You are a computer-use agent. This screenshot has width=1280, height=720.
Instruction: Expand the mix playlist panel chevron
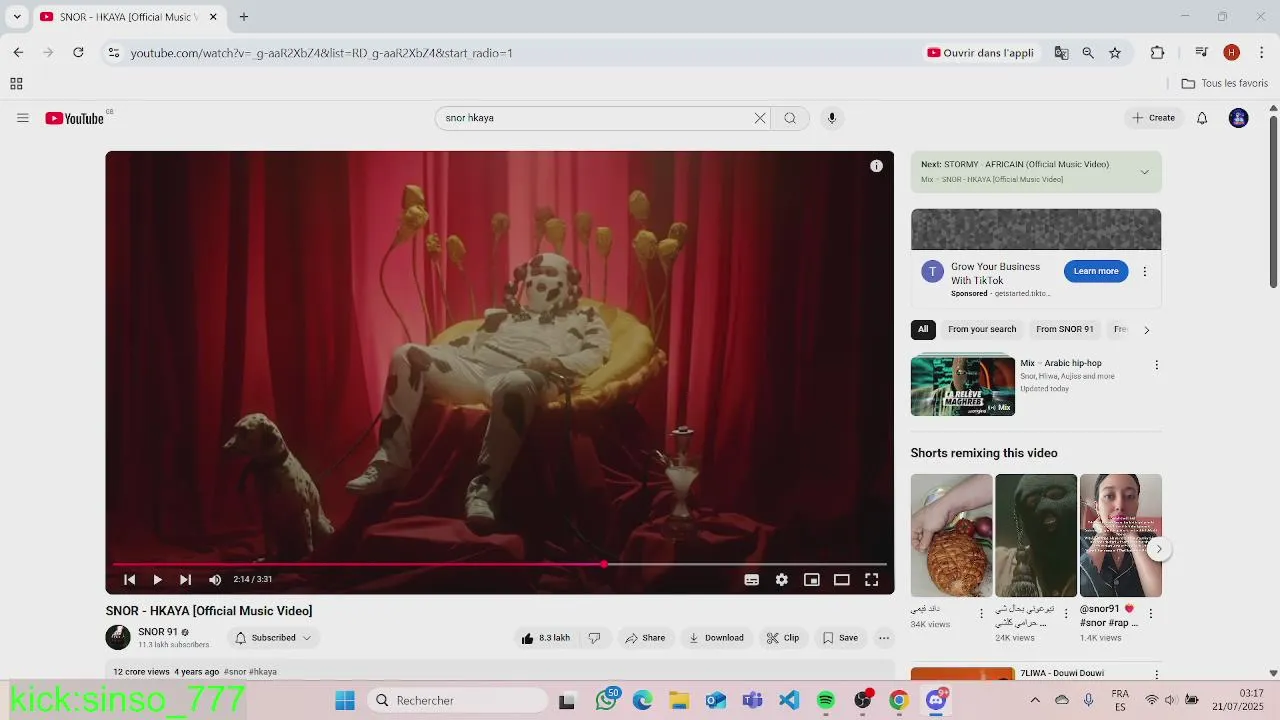[x=1144, y=172]
